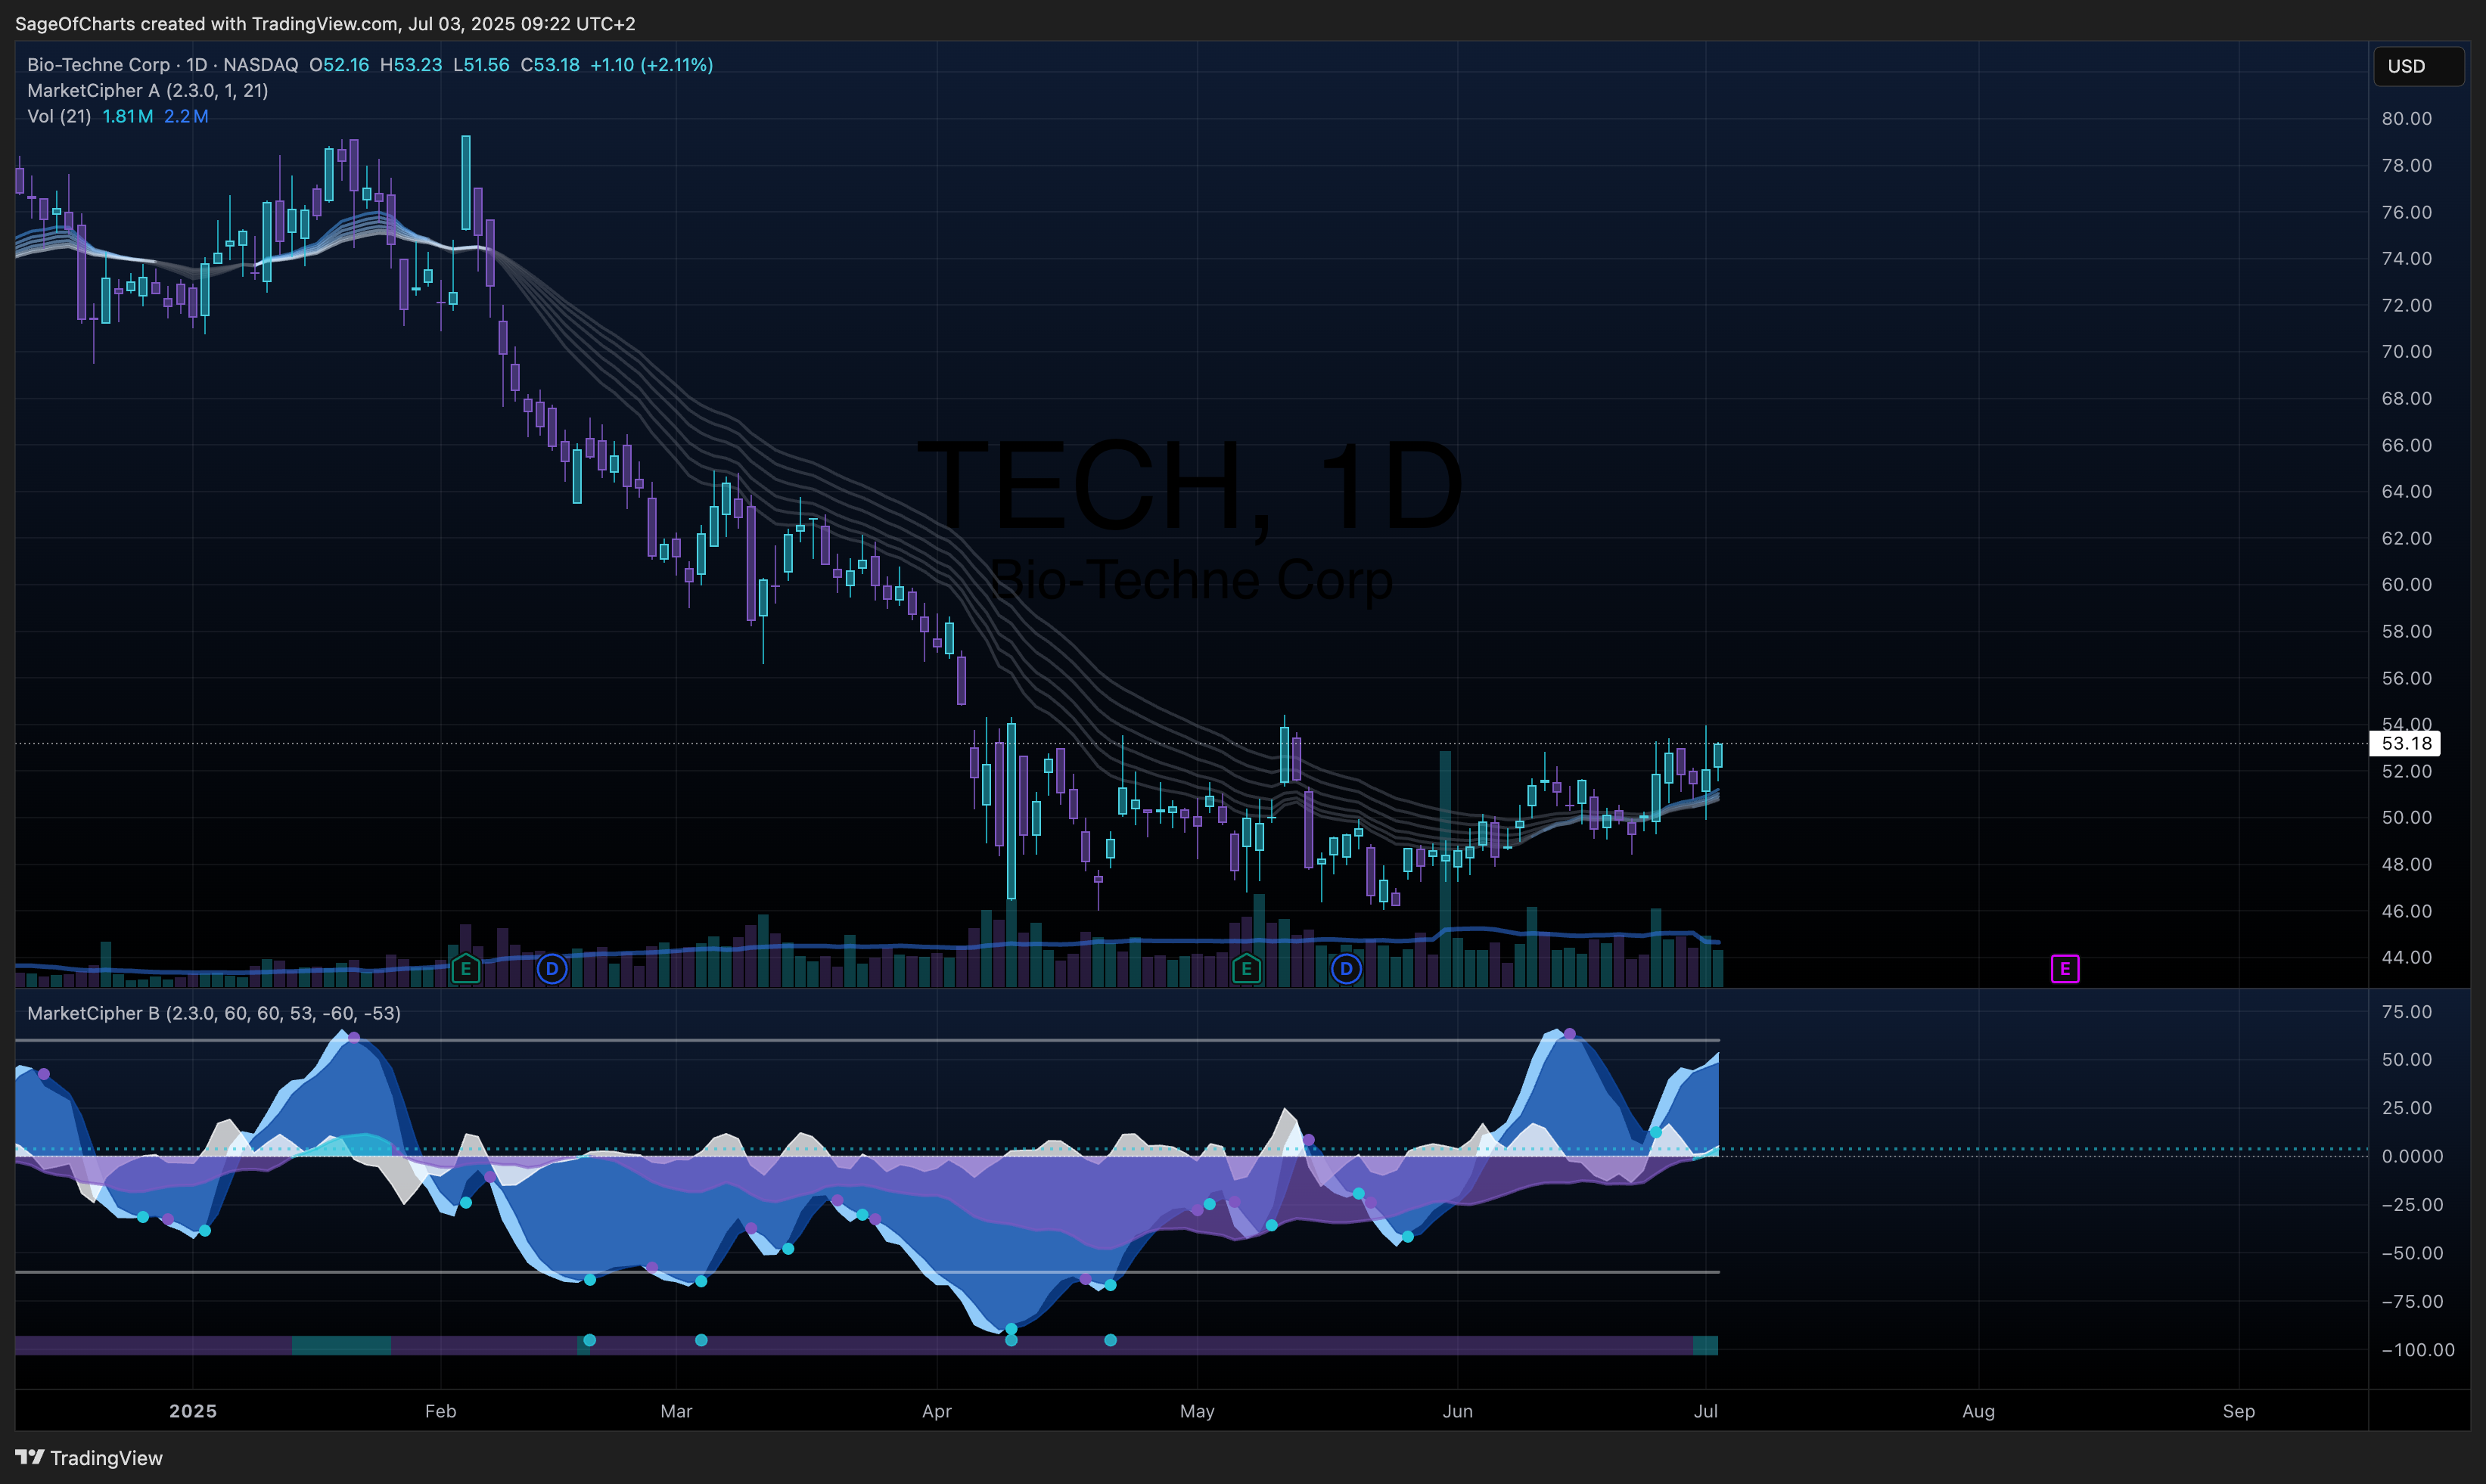Click the upcoming August earnings E marker
The image size is (2486, 1484).
pyautogui.click(x=2065, y=968)
